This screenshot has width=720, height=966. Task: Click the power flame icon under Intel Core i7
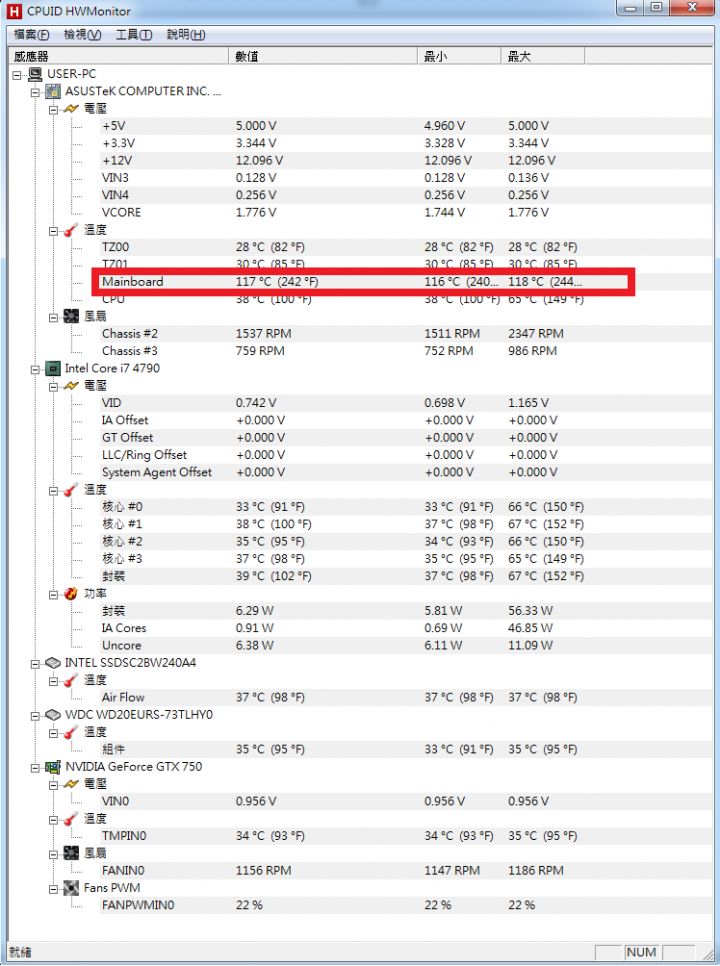[71, 593]
